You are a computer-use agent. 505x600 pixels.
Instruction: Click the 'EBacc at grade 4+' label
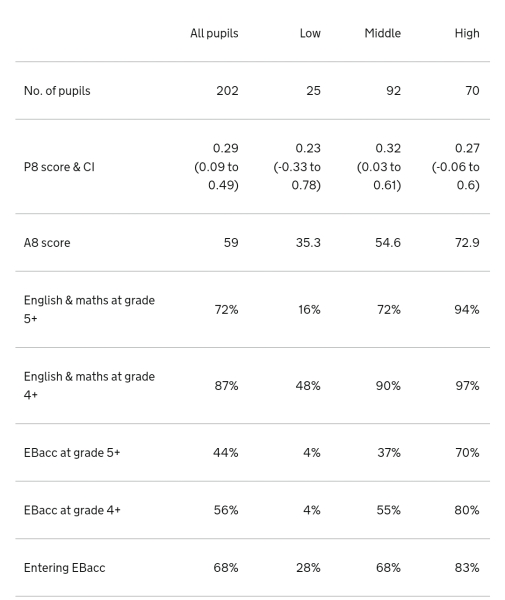(72, 510)
